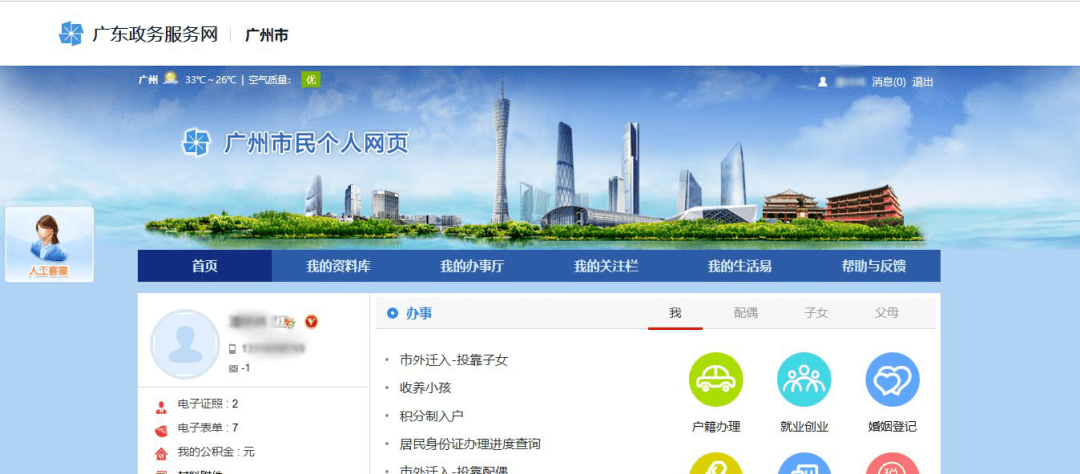Click the profile avatar picture
Screen dimensions: 1080x474
(x=185, y=344)
